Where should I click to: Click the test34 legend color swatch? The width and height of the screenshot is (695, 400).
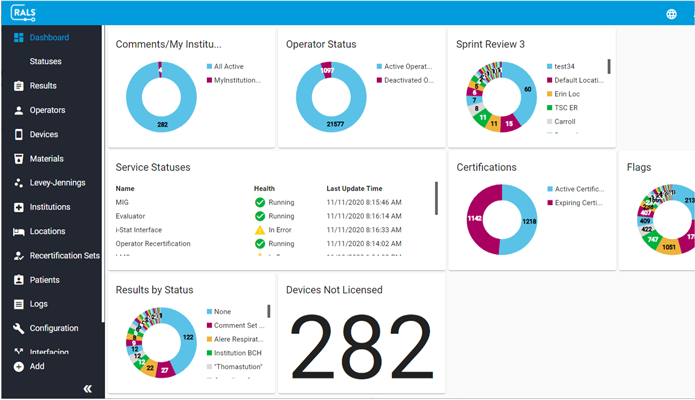pos(550,66)
